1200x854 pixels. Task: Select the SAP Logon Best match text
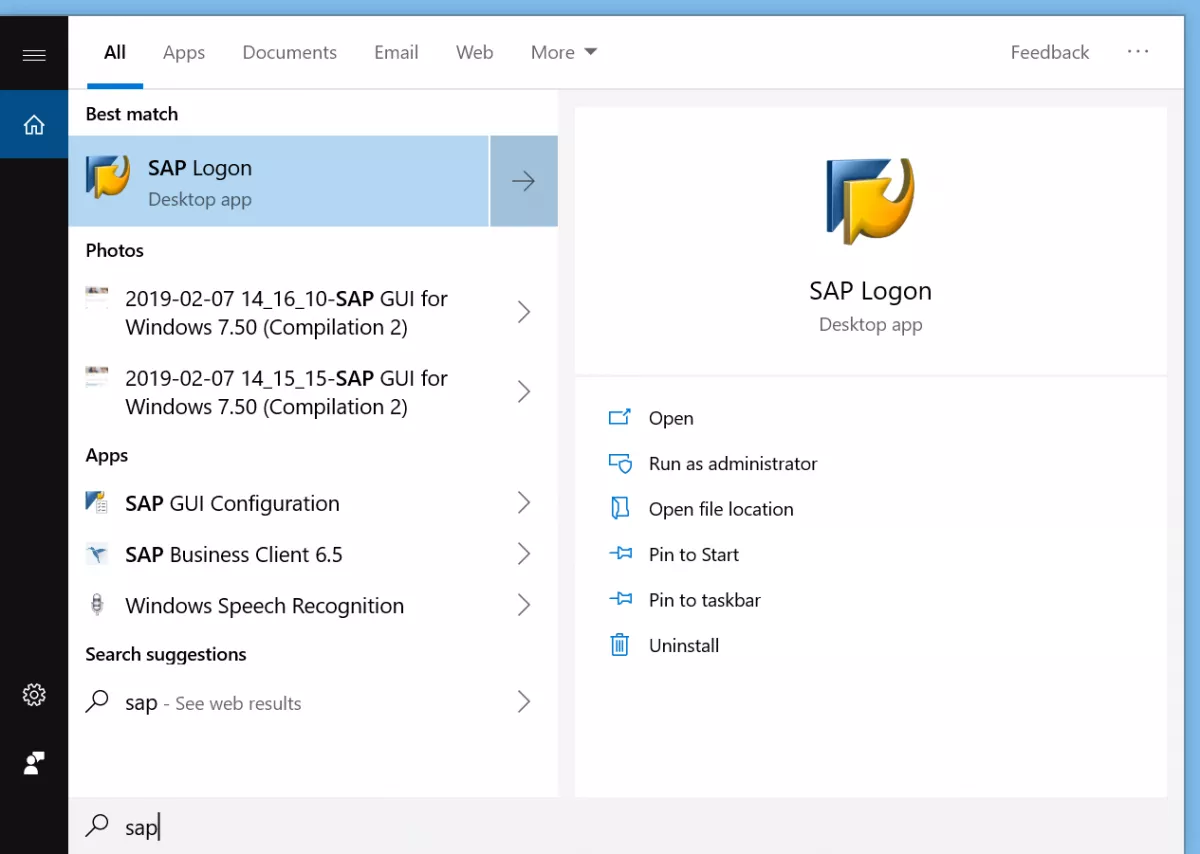[x=200, y=168]
